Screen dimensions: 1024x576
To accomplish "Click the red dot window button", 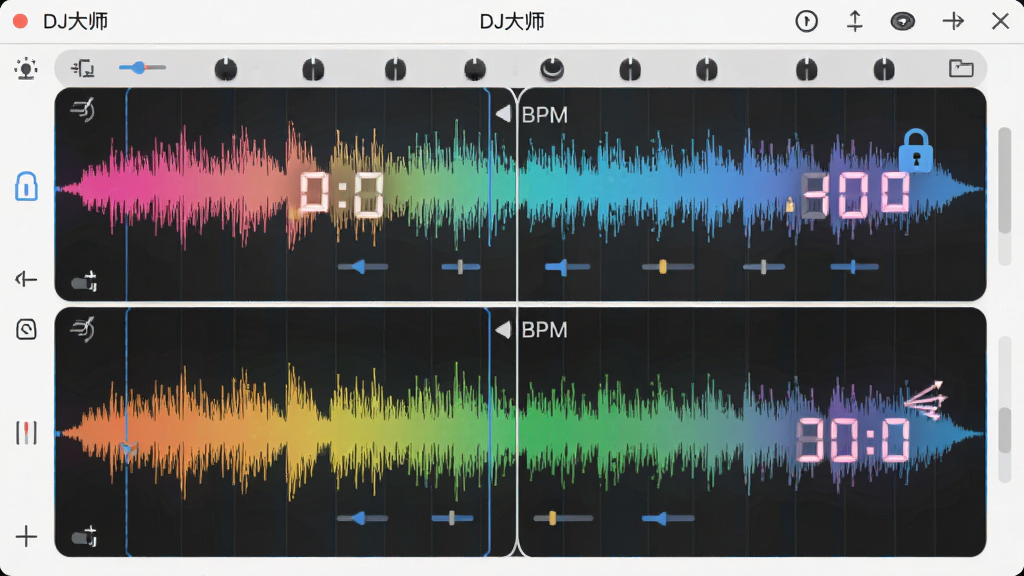I will pos(20,22).
